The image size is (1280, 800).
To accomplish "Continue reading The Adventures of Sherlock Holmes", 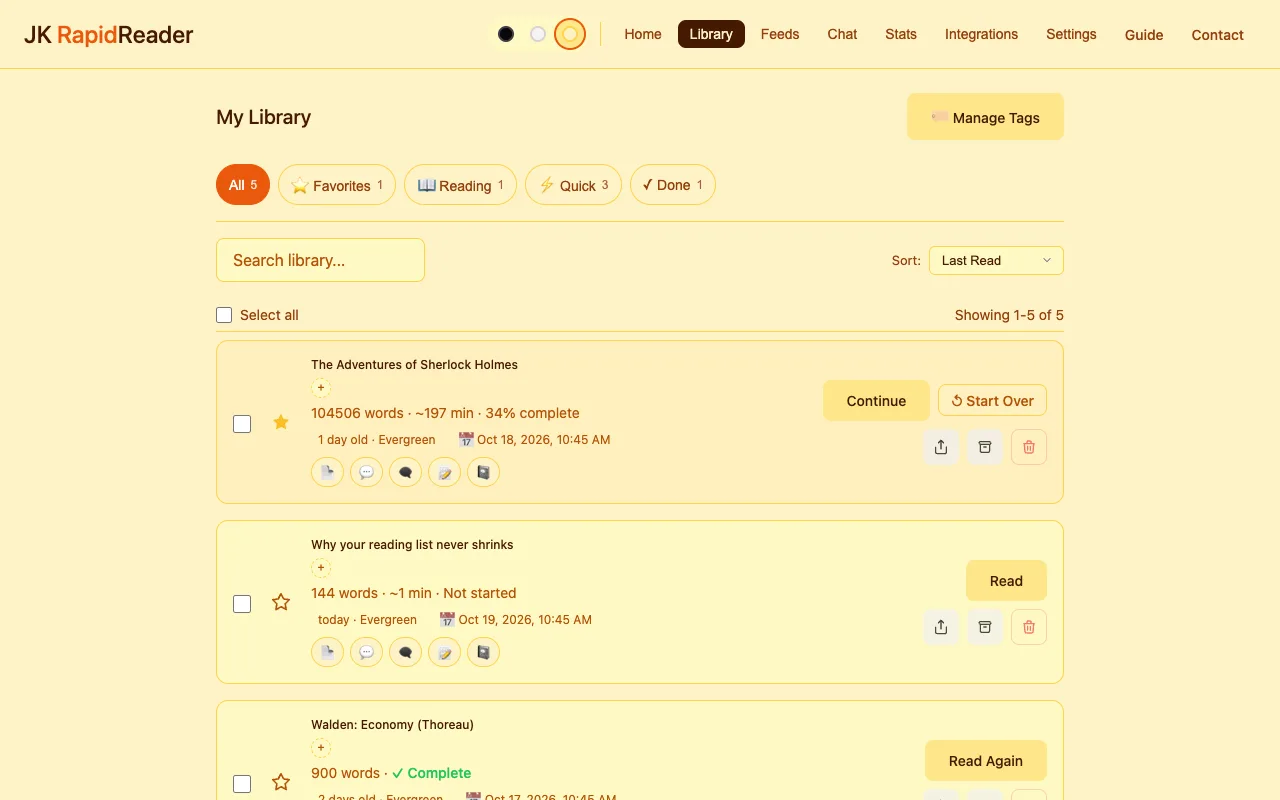I will pyautogui.click(x=876, y=401).
